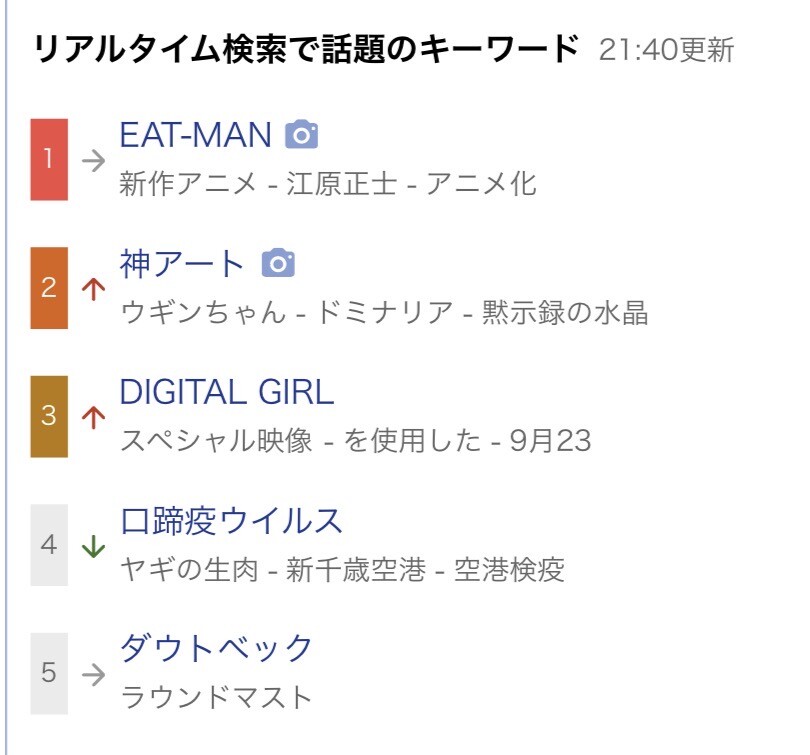Click related term ラウンドマスト
The width and height of the screenshot is (810, 755).
click(216, 697)
